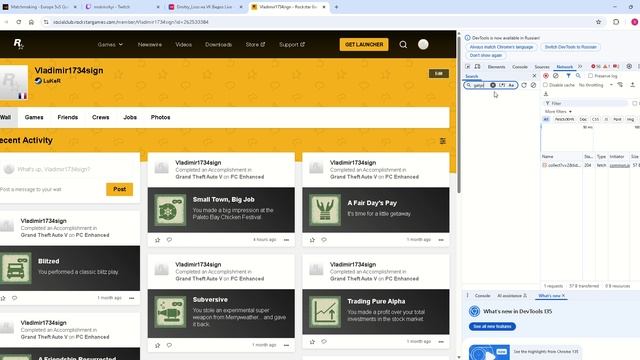Open the Recent Activity filter settings icon
The image size is (640, 360).
442,141
